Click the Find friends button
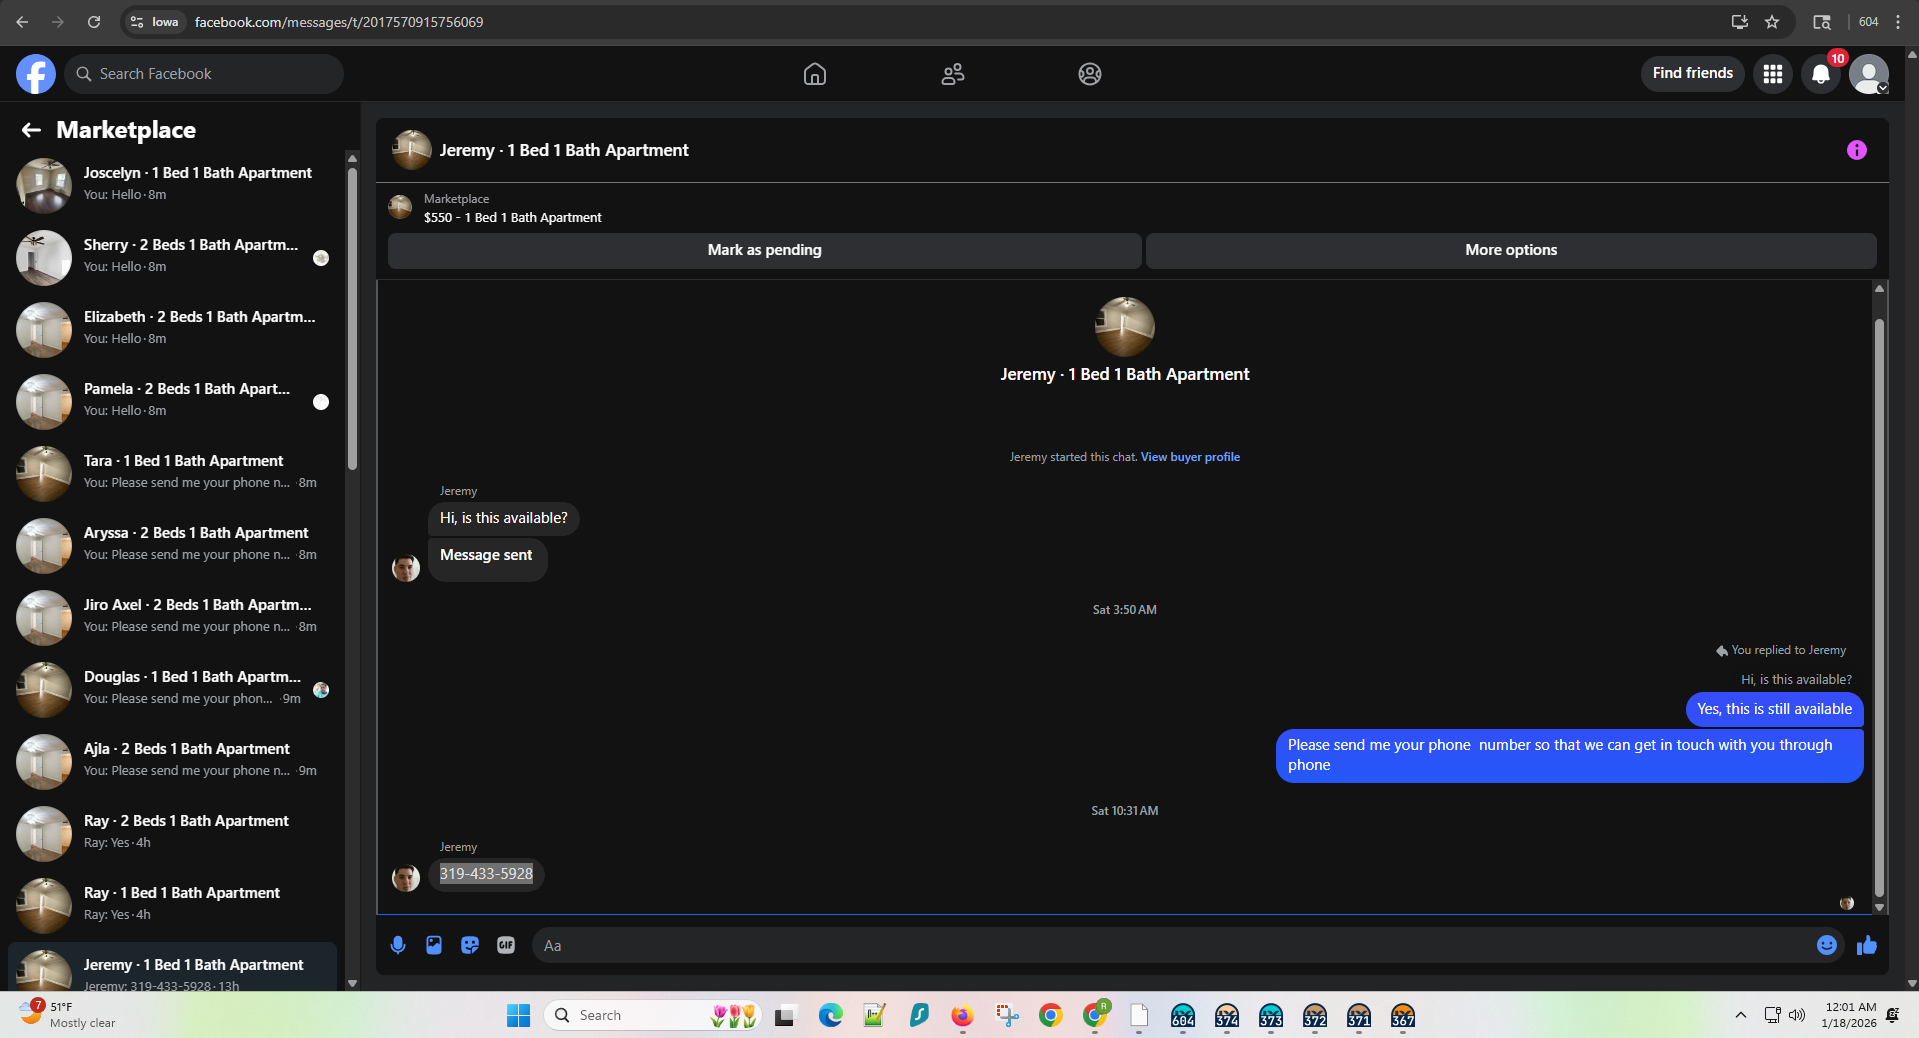The height and width of the screenshot is (1038, 1919). [1692, 73]
